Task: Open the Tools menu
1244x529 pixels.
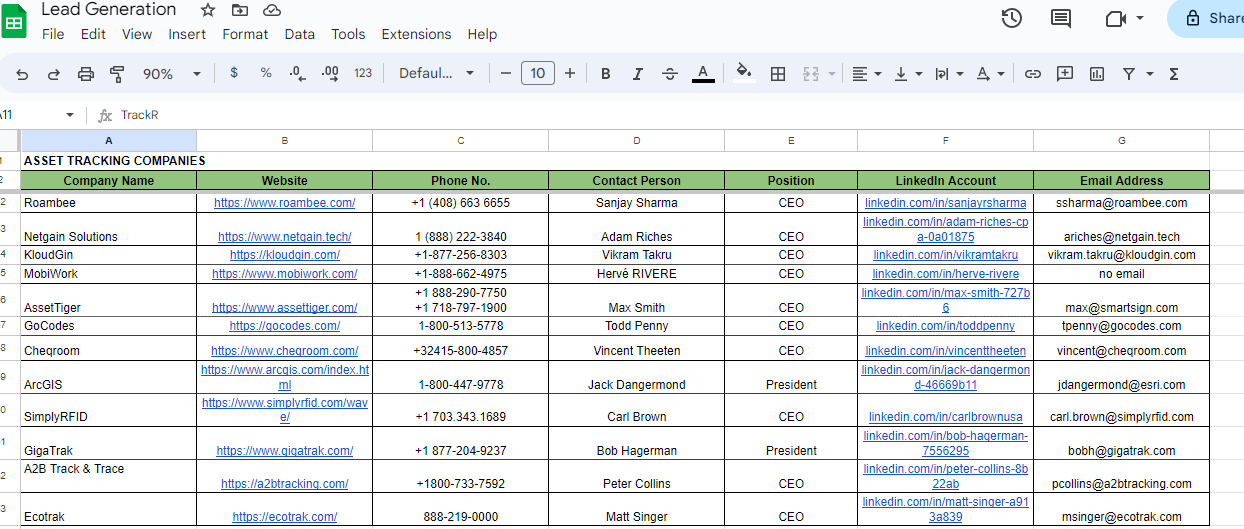Action: tap(348, 34)
